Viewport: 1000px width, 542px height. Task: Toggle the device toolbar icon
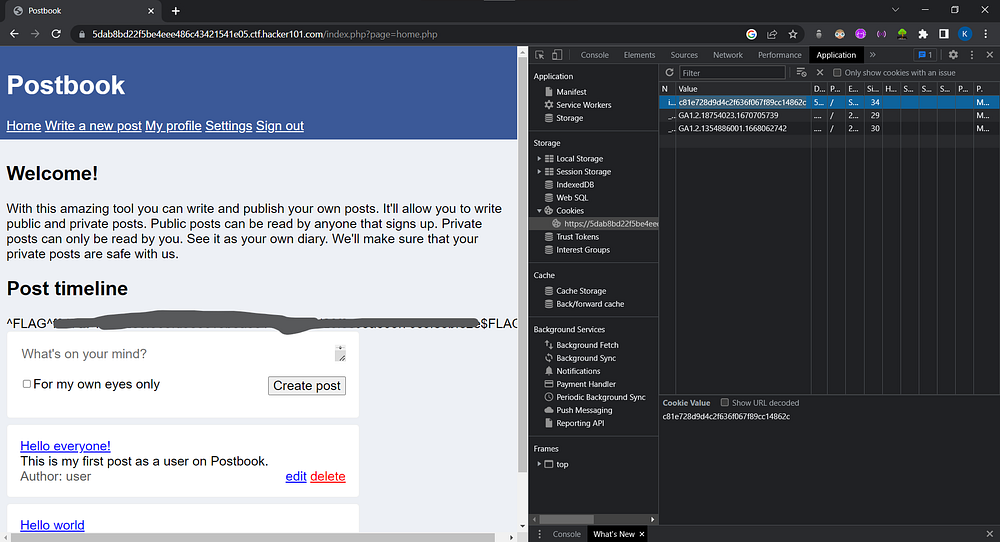coord(557,55)
